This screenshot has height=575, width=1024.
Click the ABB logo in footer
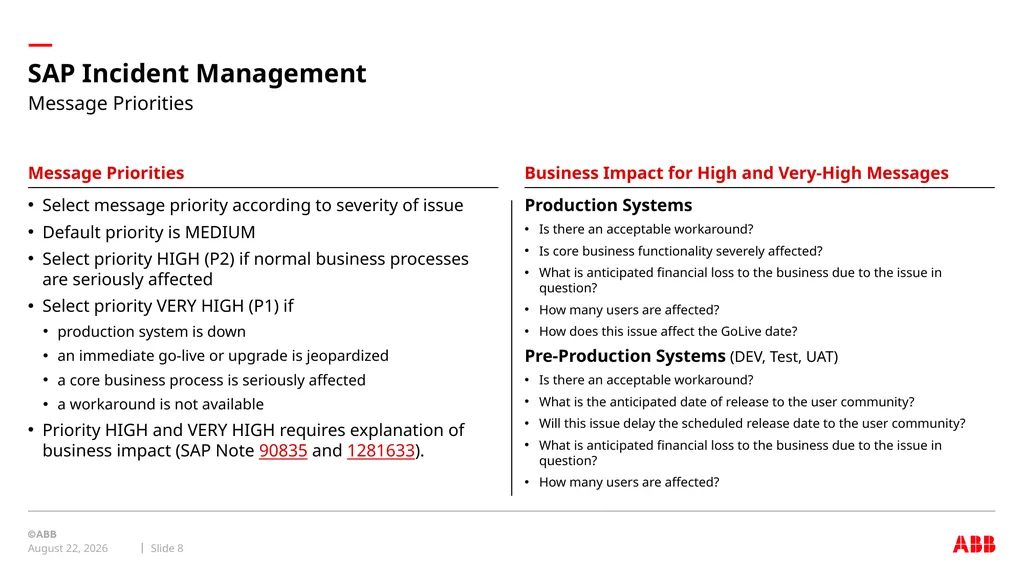(x=974, y=544)
